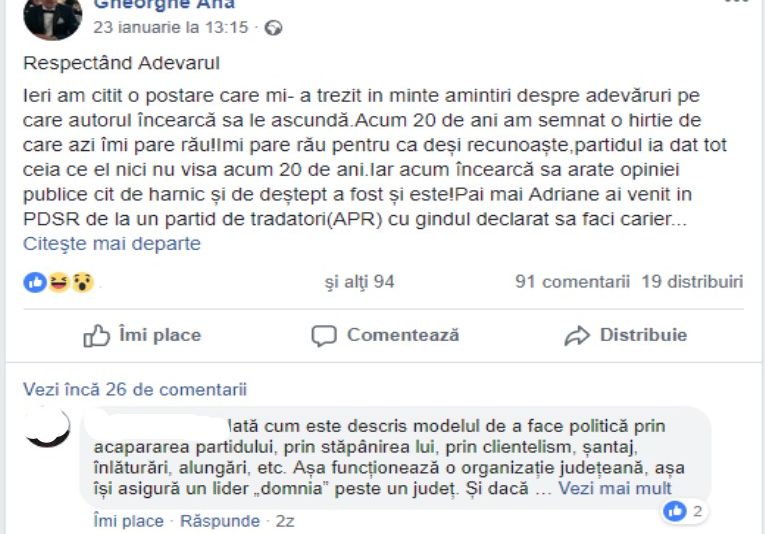Click the wow surprised reaction emoji
This screenshot has width=765, height=534.
click(x=82, y=282)
